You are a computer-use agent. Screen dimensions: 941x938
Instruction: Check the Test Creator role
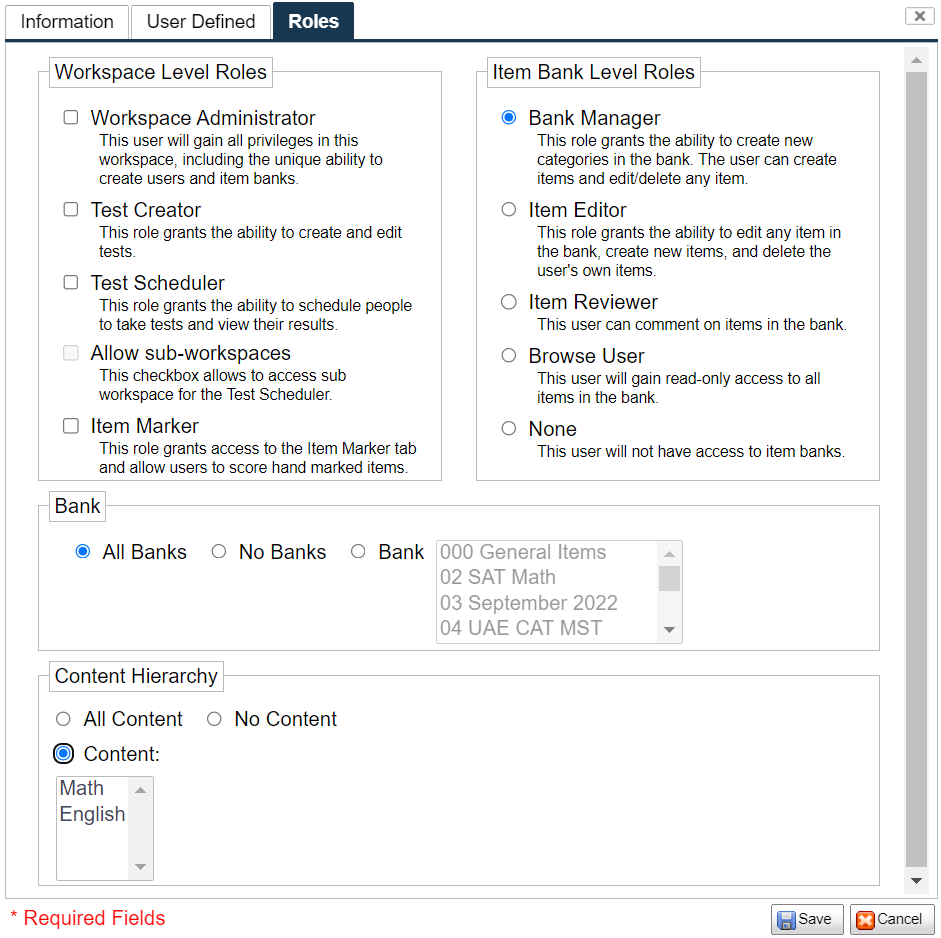71,209
